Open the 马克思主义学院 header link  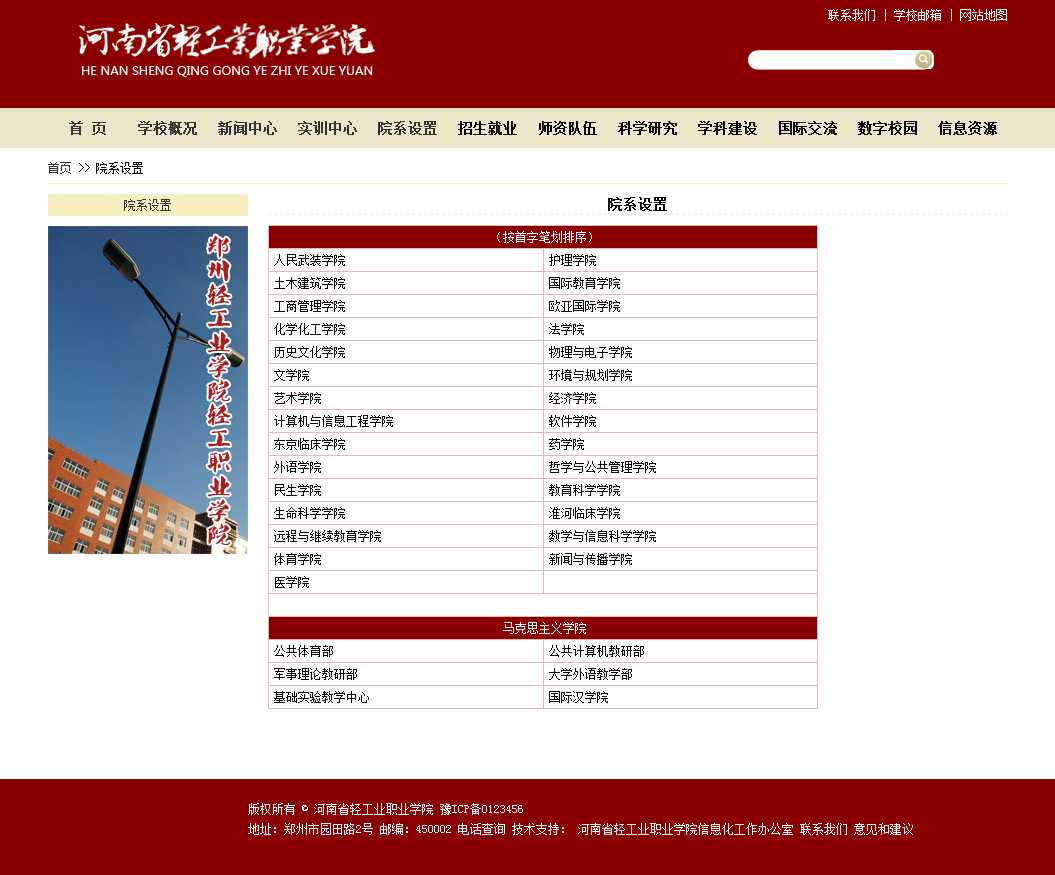543,628
